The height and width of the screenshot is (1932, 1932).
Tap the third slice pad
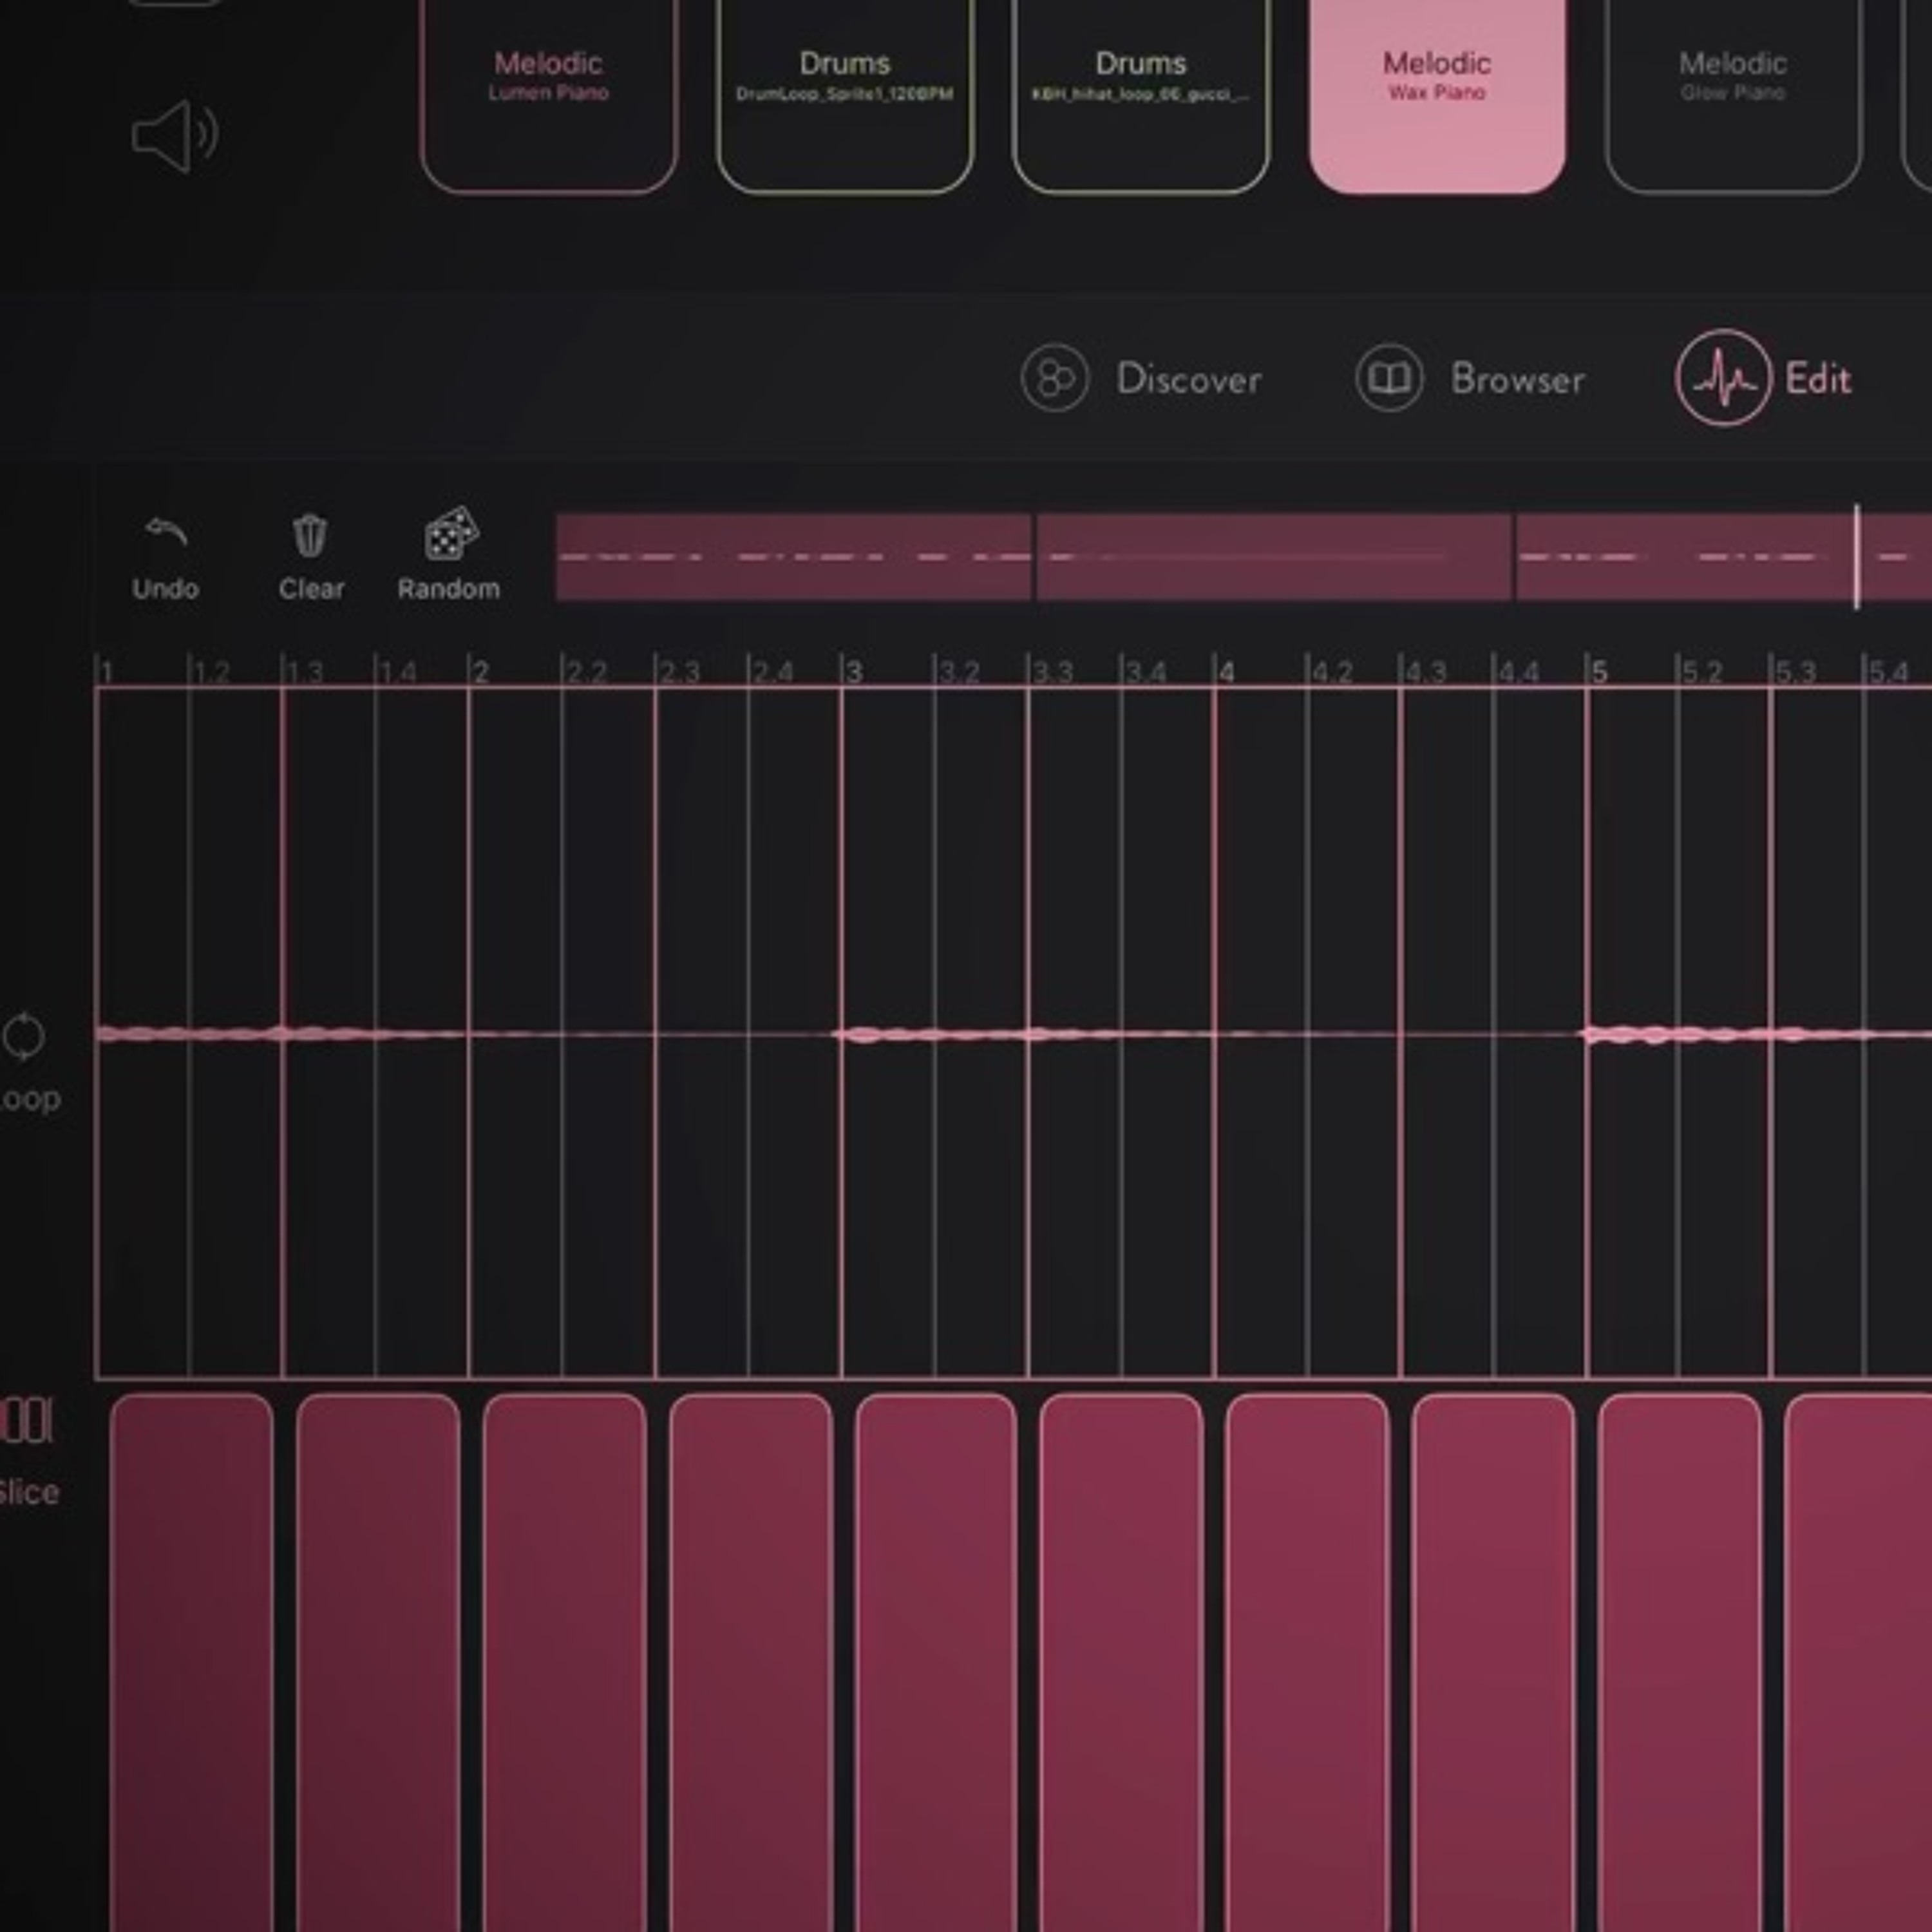564,1662
